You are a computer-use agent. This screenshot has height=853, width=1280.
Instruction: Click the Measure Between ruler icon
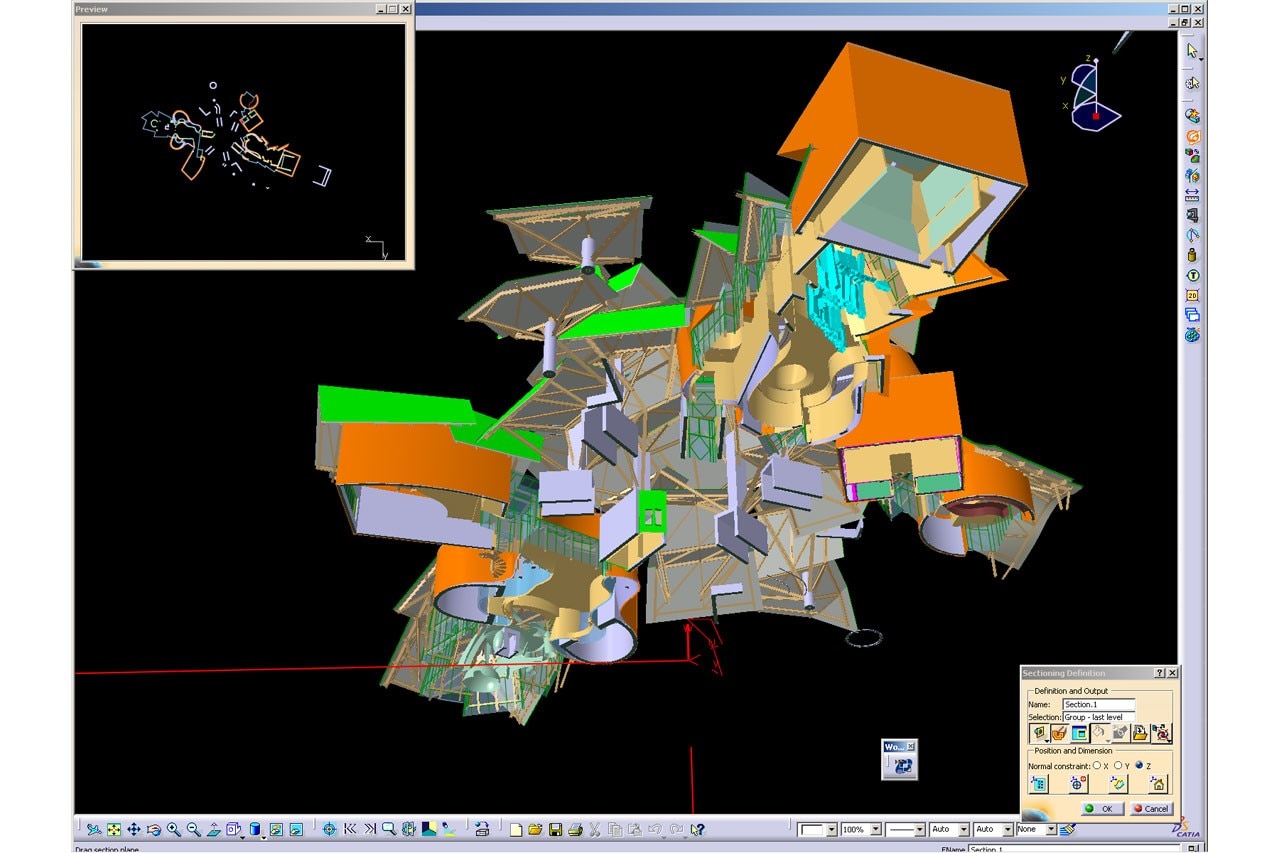1192,194
